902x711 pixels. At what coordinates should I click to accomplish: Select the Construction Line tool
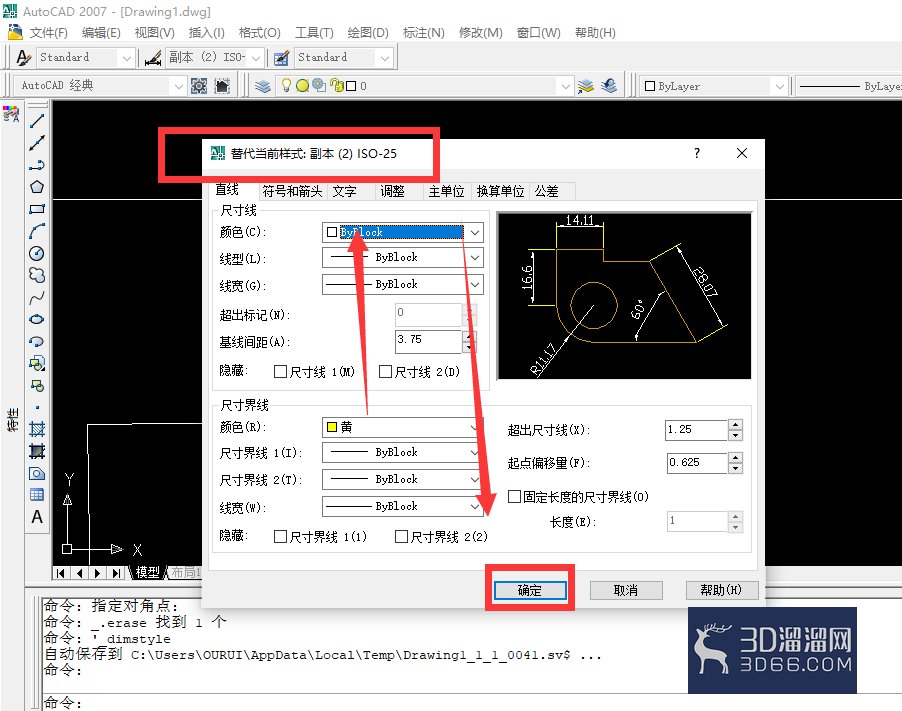pyautogui.click(x=37, y=143)
